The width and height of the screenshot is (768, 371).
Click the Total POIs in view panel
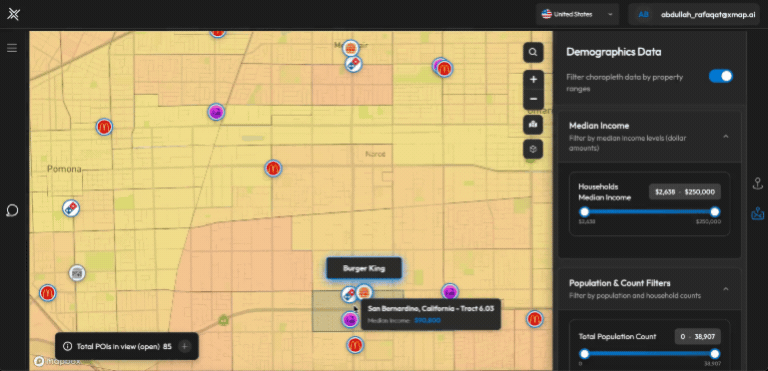tap(126, 346)
